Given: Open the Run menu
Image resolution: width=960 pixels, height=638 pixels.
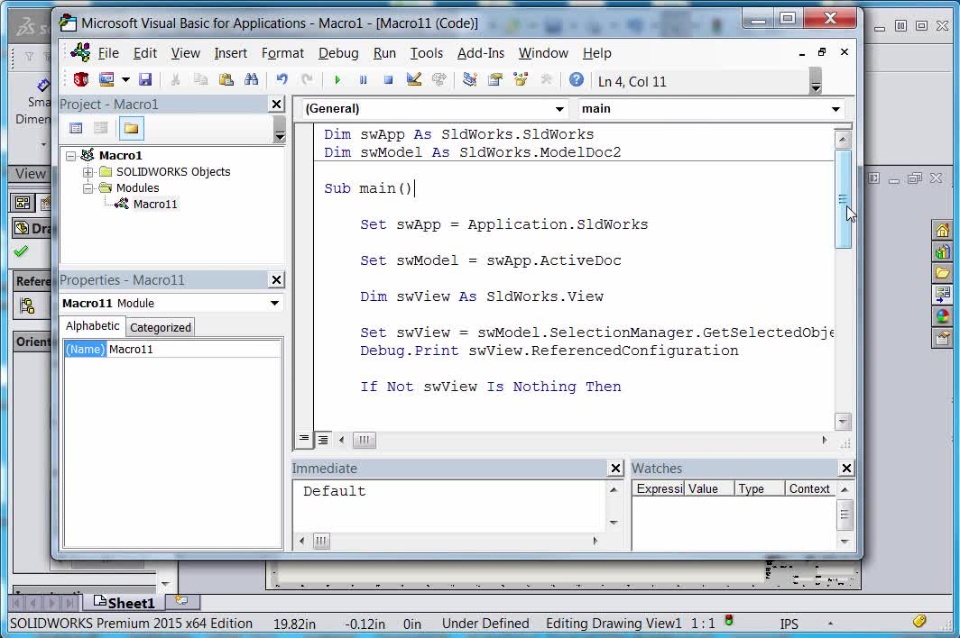Looking at the screenshot, I should 384,53.
